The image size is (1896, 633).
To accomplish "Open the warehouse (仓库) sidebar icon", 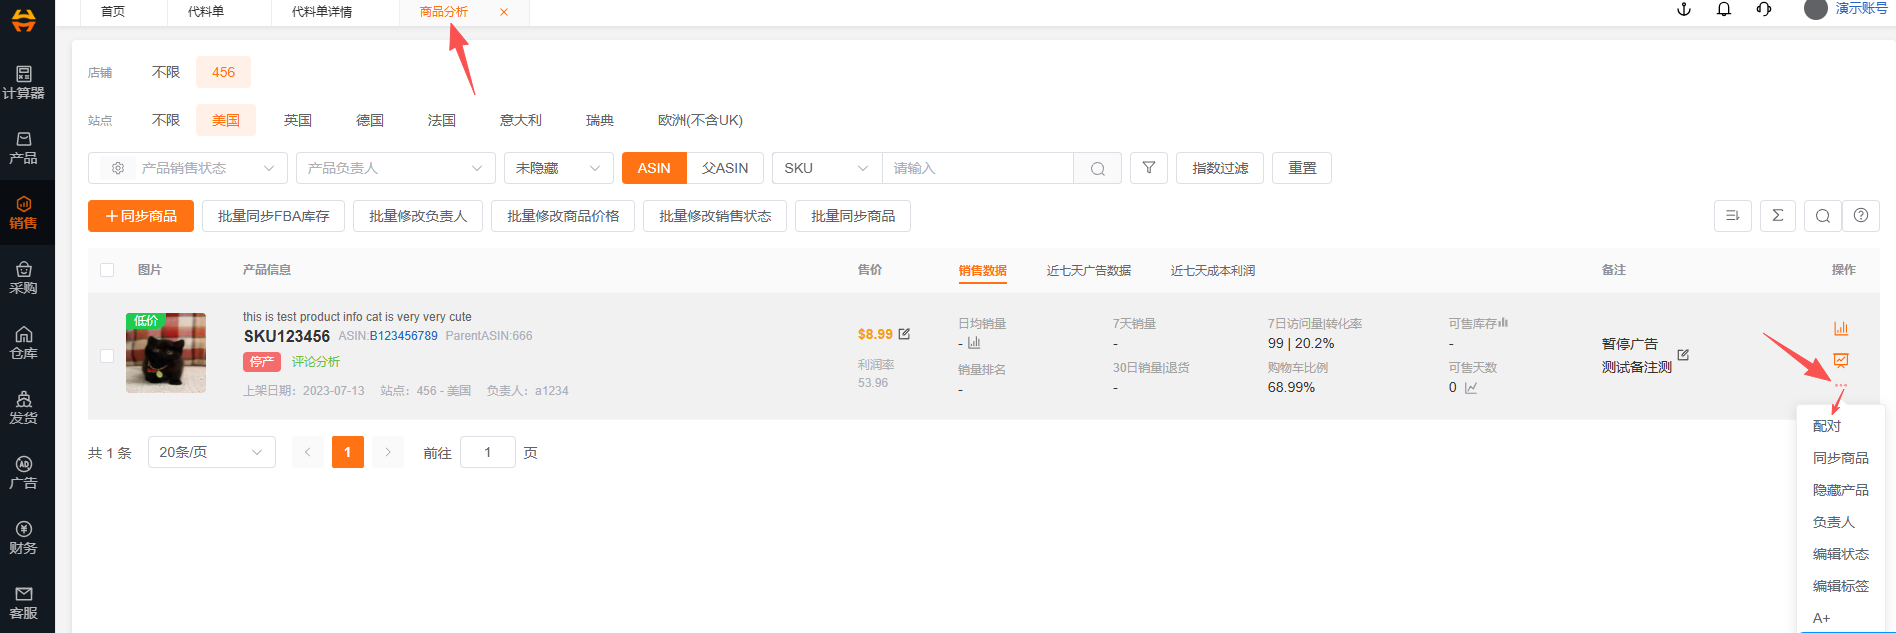I will point(23,342).
